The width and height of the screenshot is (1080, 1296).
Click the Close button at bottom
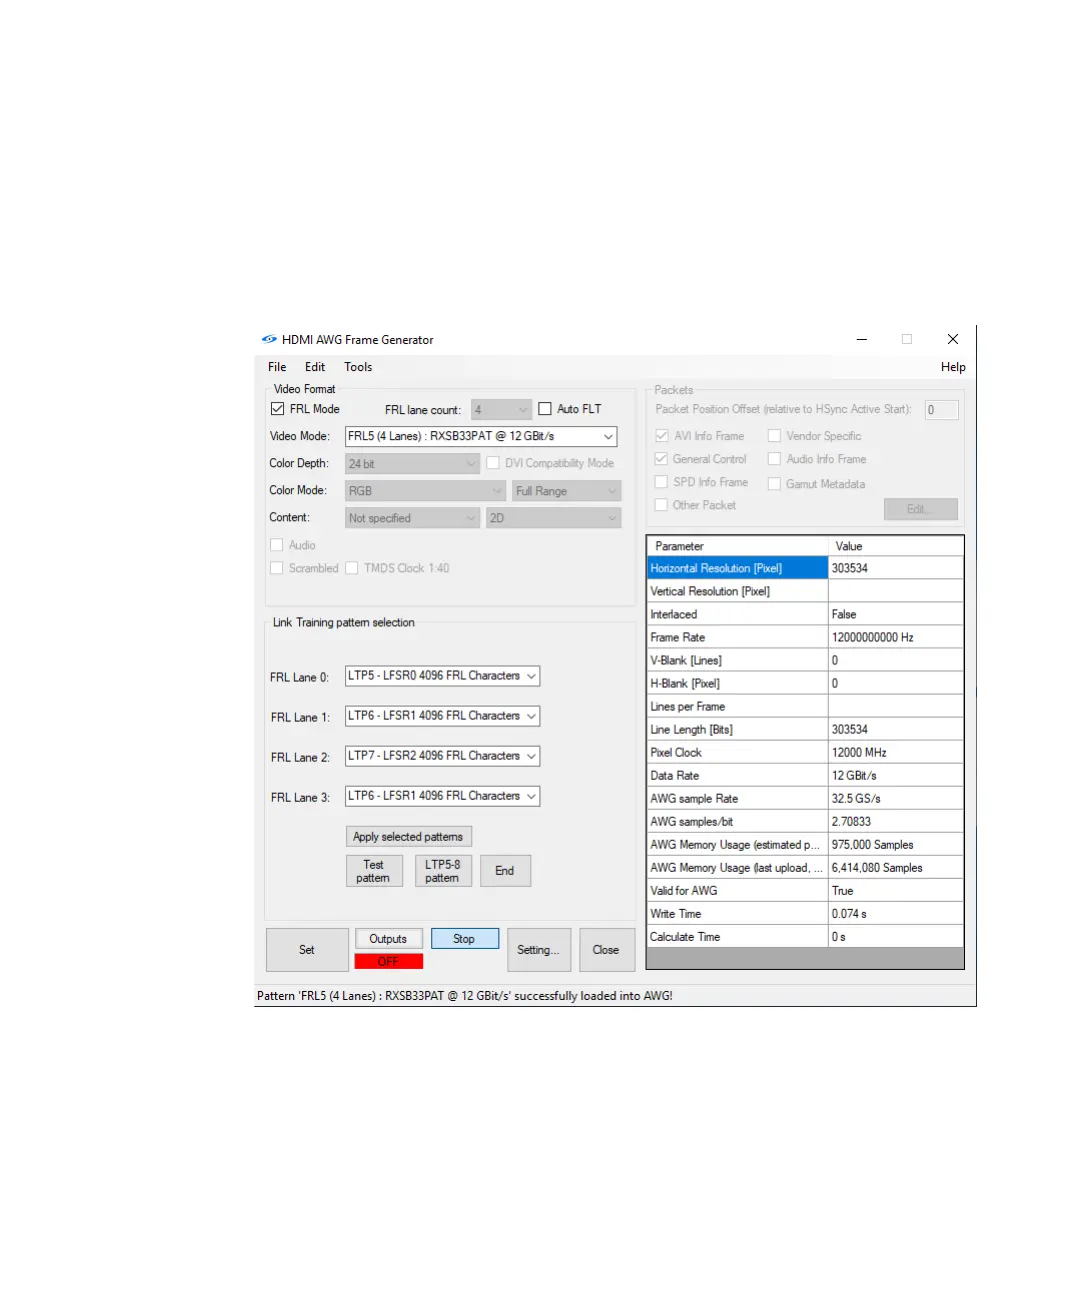[x=606, y=950]
